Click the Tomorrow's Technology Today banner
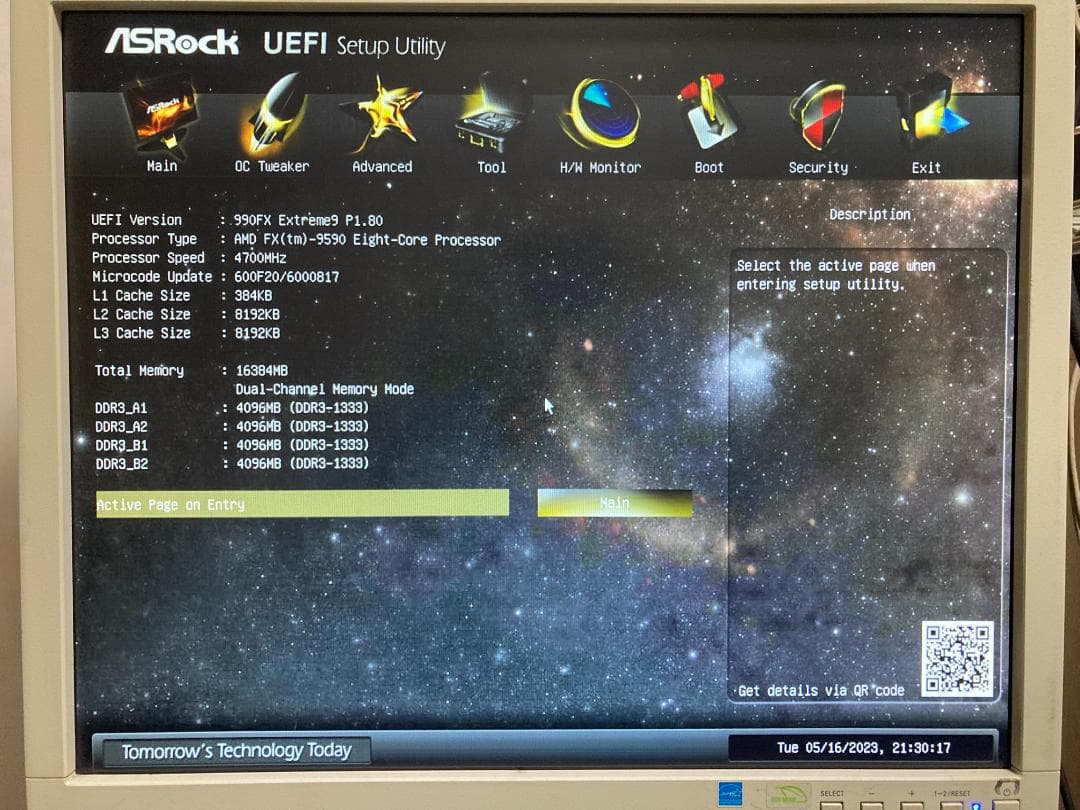 [233, 749]
